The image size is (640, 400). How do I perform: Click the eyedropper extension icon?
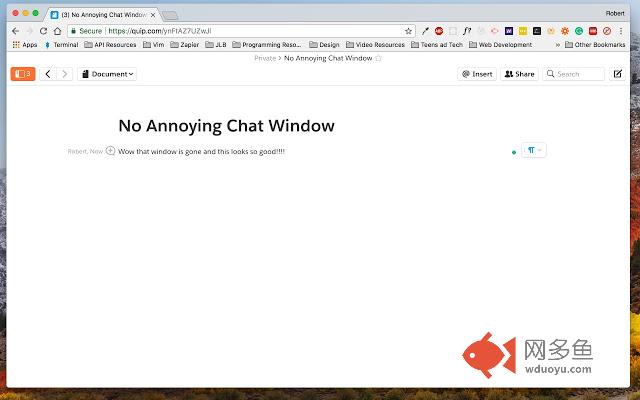425,31
